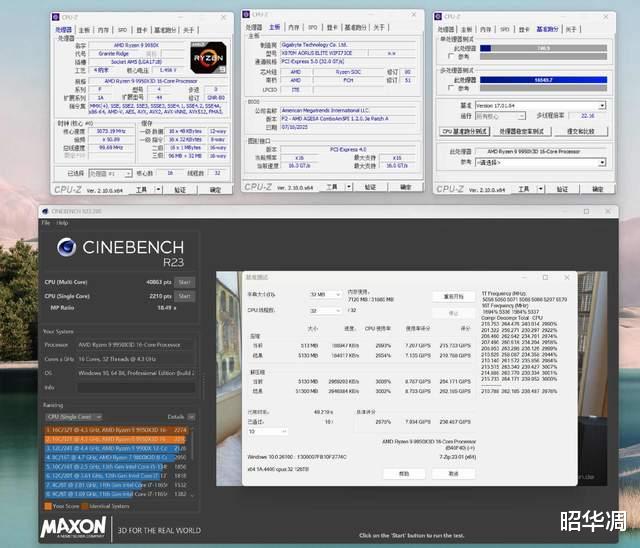
Task: Click the Info input field in Cinebench
Action: [136, 387]
